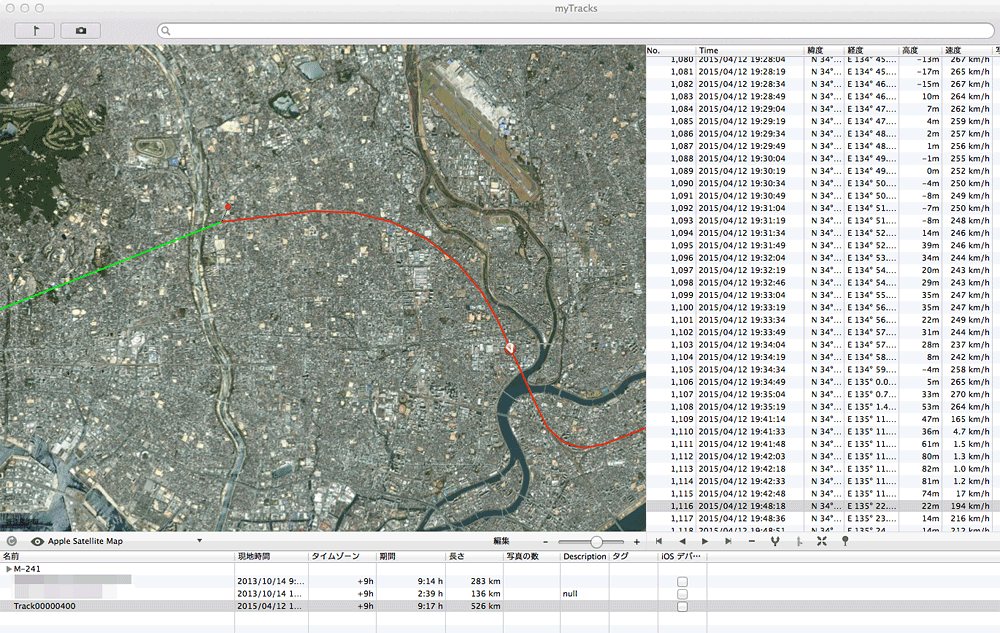Click the magnifier icon in search field

tap(166, 31)
